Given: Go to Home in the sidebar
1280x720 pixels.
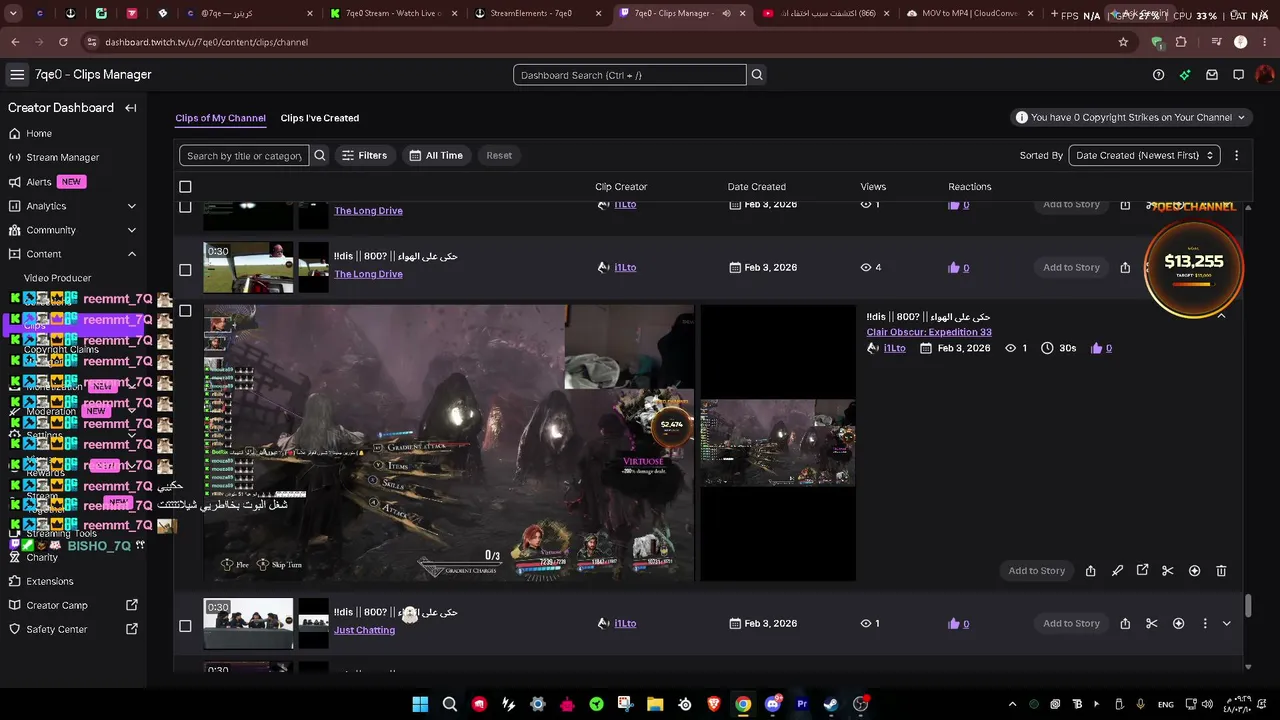Looking at the screenshot, I should [39, 133].
